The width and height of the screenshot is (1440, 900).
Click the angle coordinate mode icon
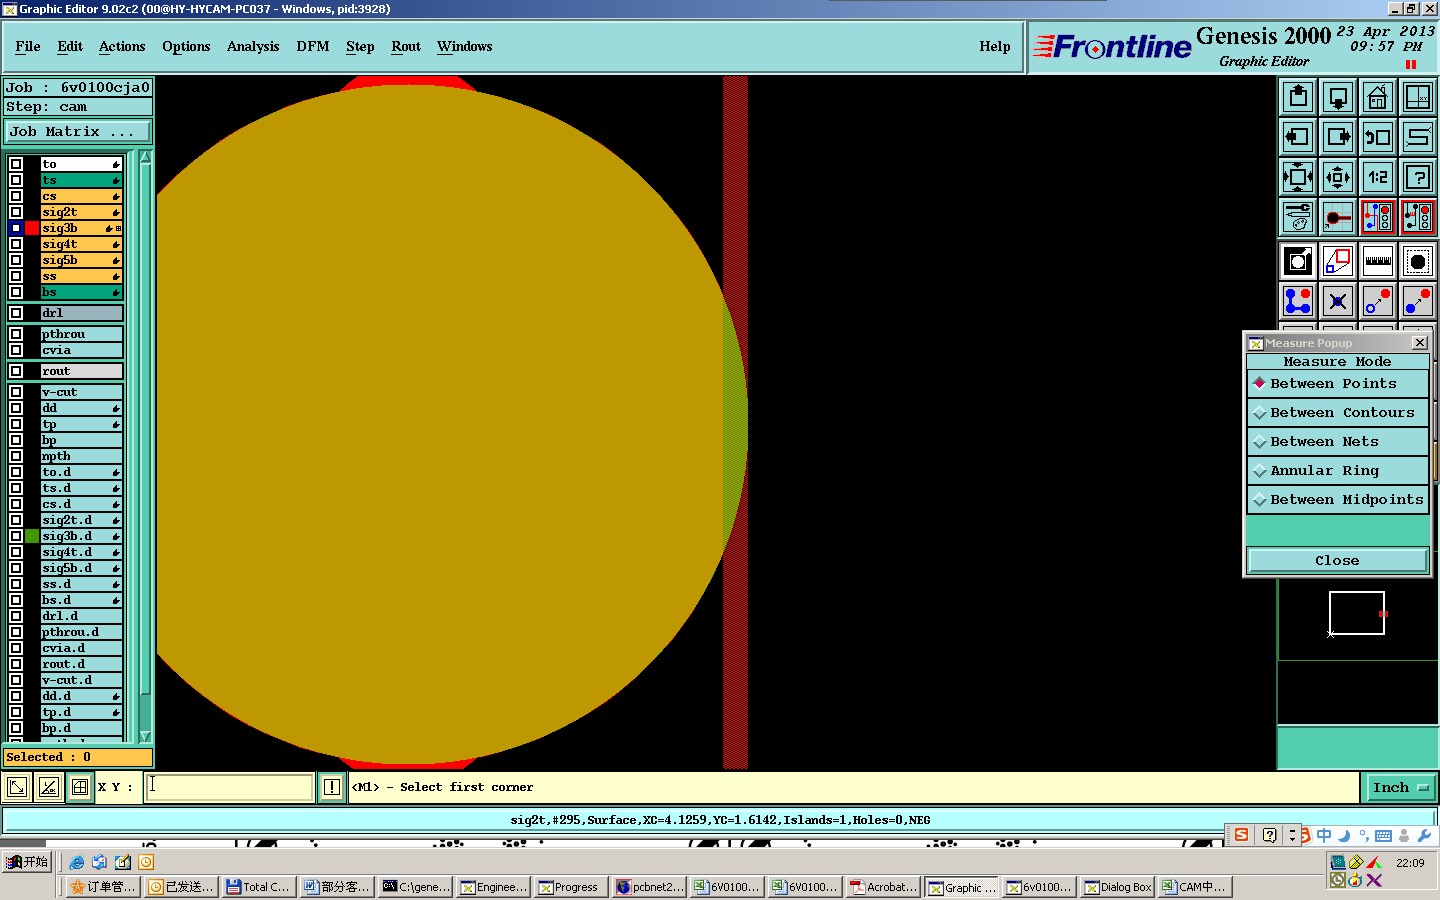(48, 787)
